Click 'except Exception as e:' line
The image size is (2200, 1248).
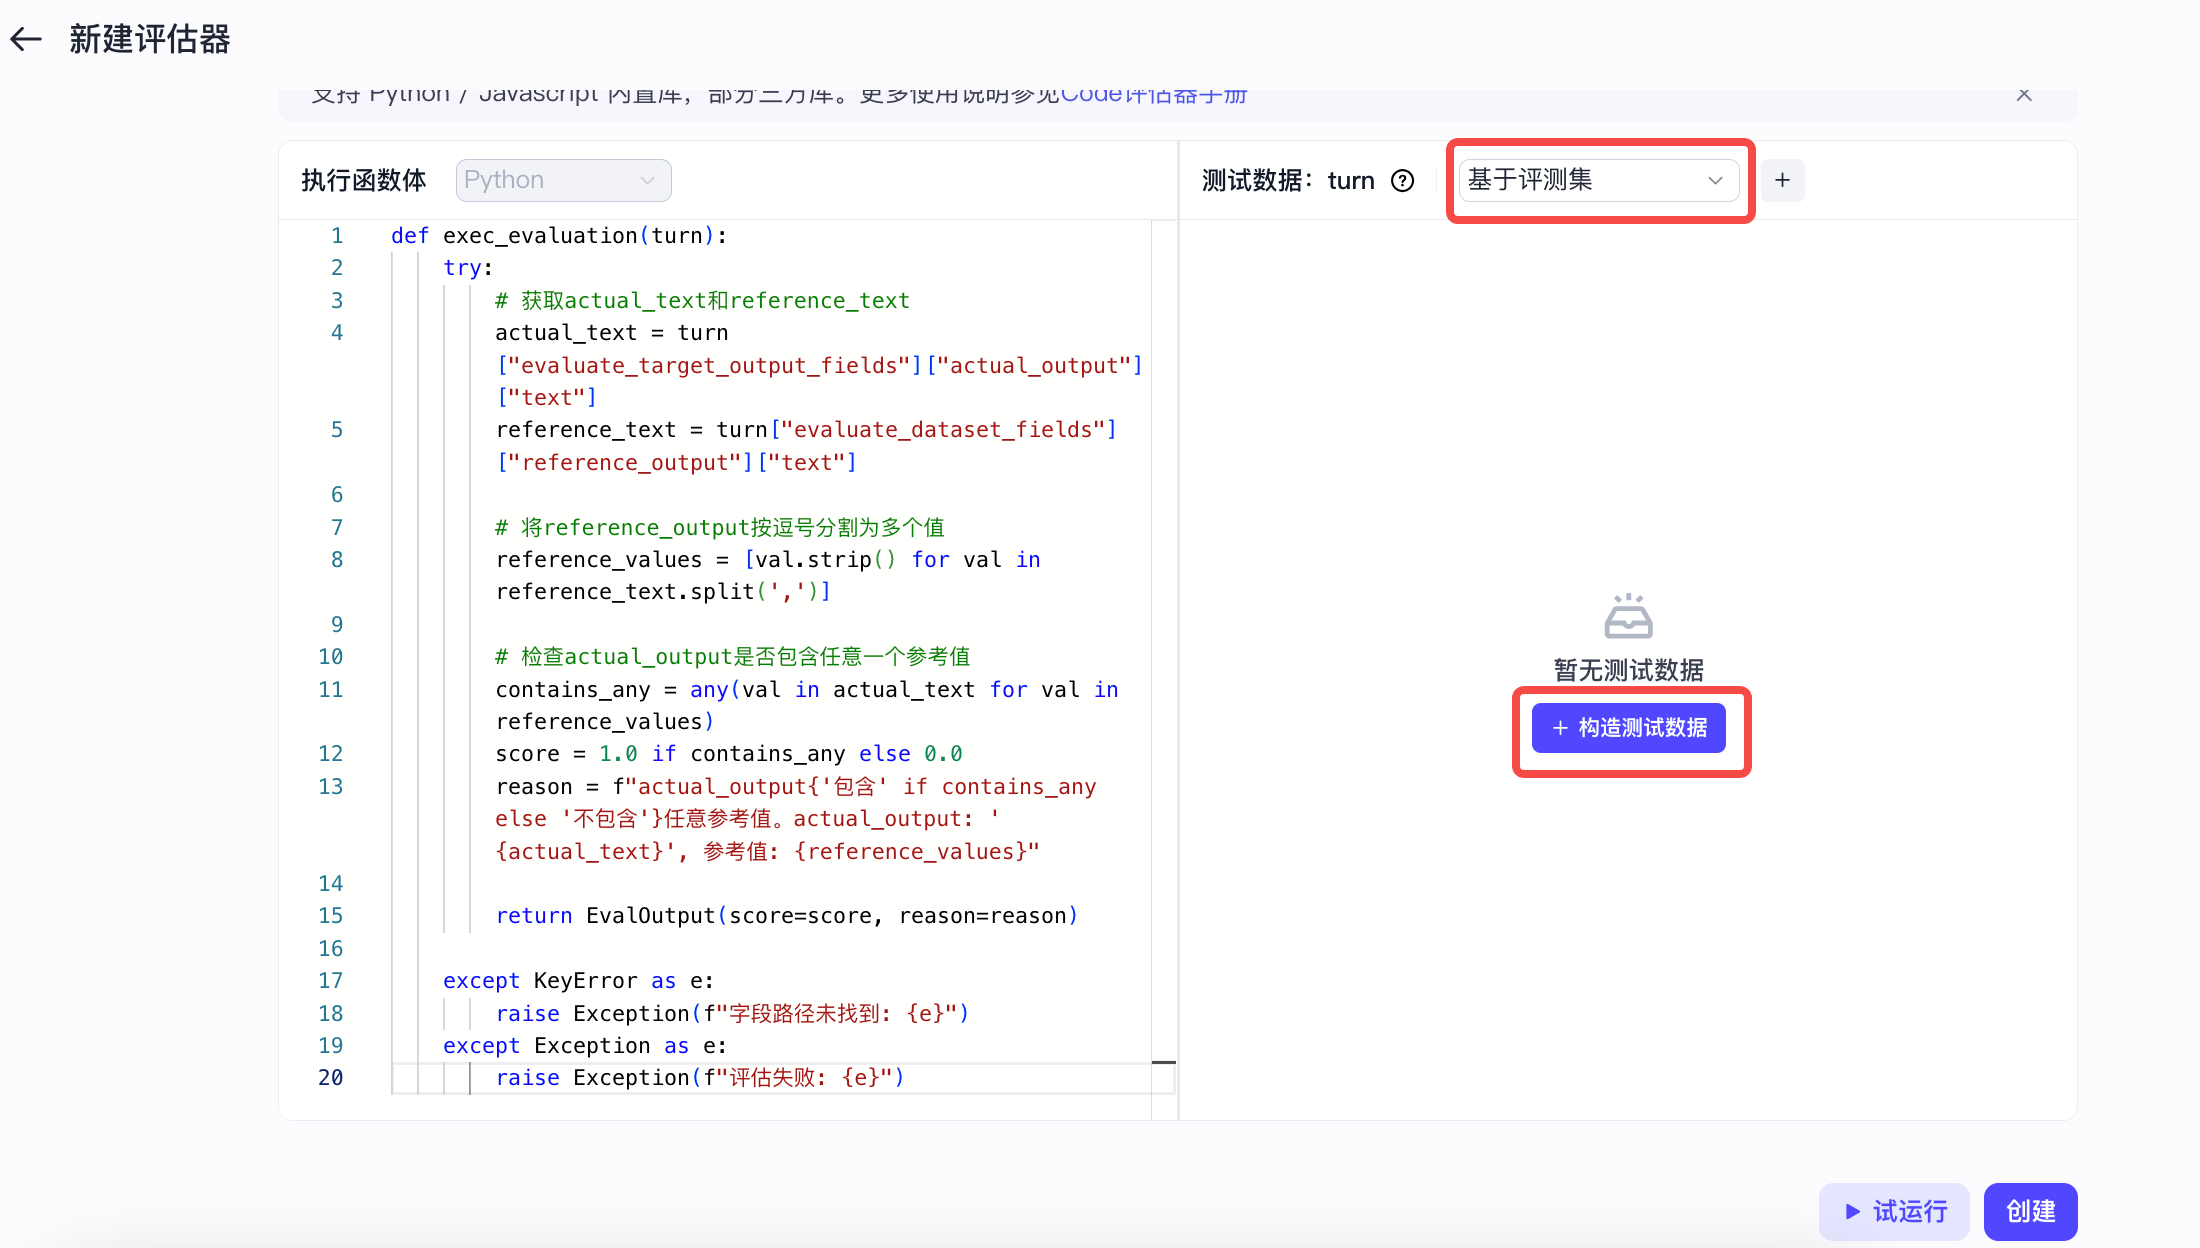pos(585,1046)
